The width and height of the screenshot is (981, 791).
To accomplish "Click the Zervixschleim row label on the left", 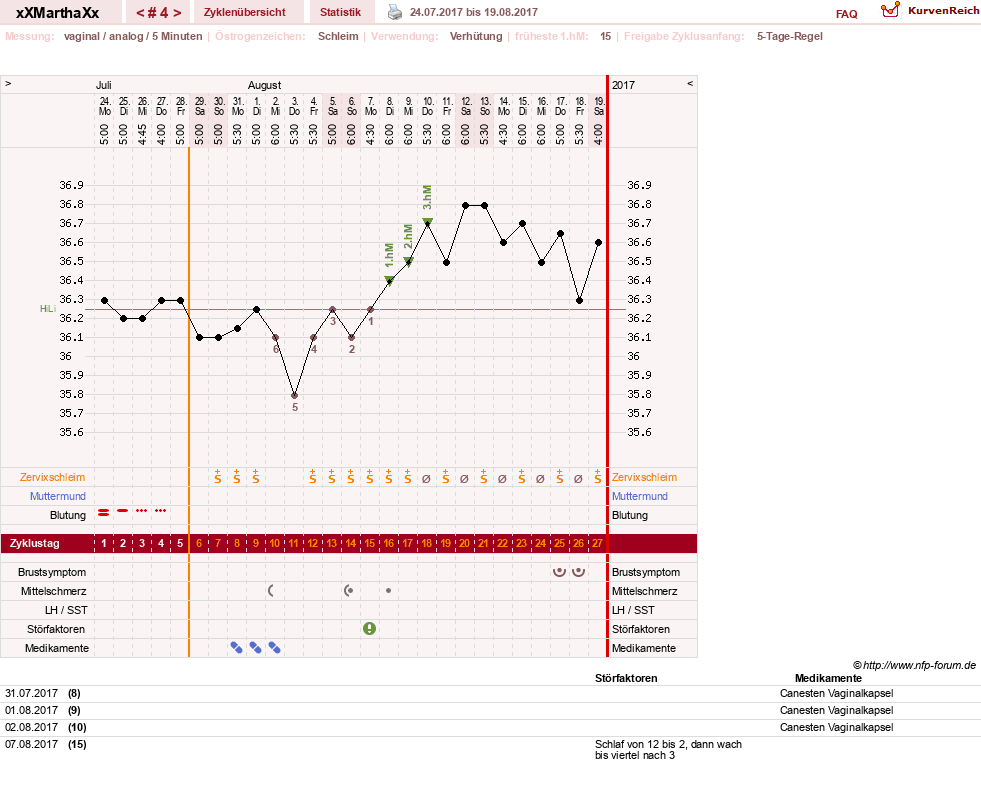I will pyautogui.click(x=53, y=477).
